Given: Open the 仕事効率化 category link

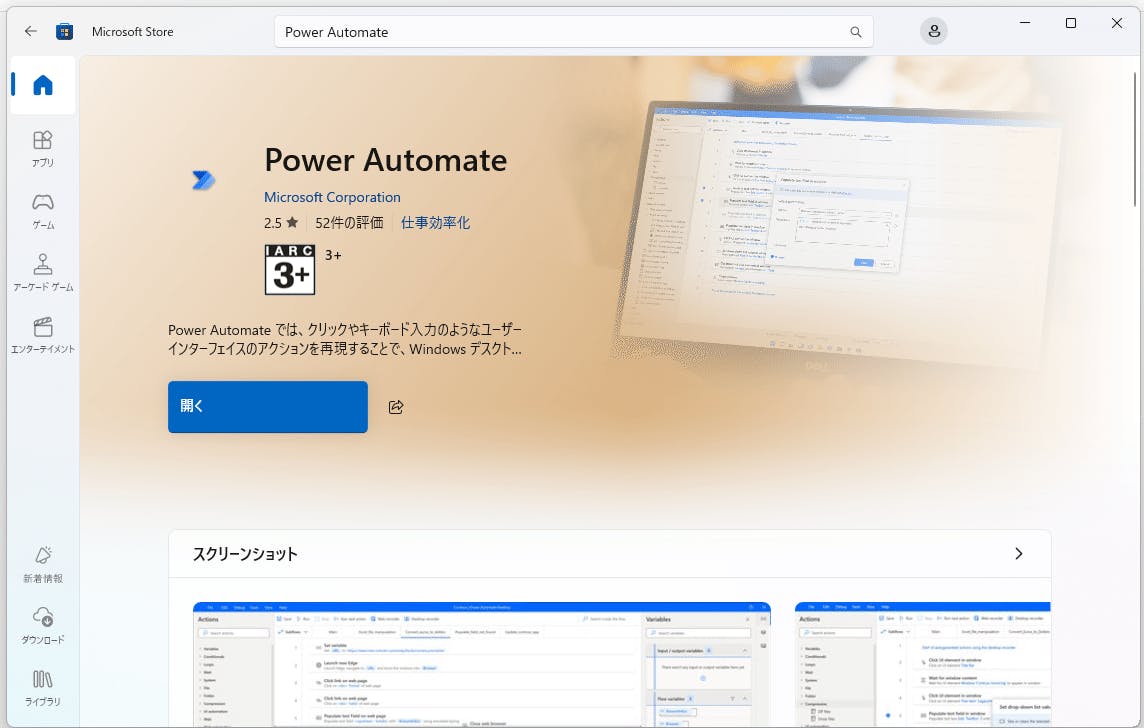Looking at the screenshot, I should (436, 222).
